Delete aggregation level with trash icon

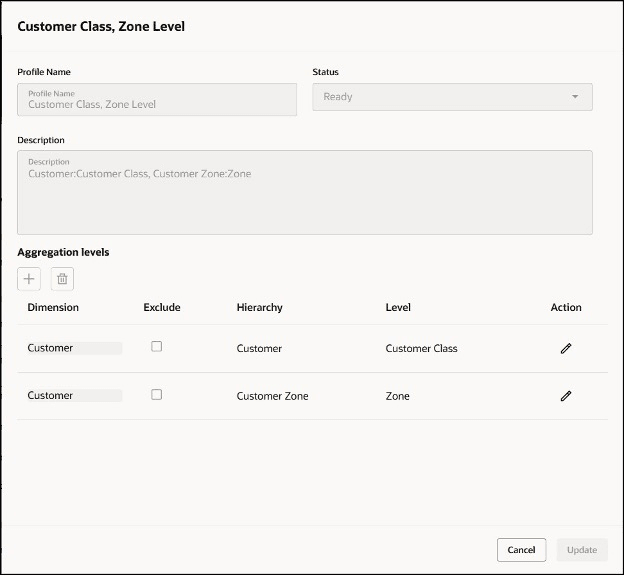(x=62, y=279)
